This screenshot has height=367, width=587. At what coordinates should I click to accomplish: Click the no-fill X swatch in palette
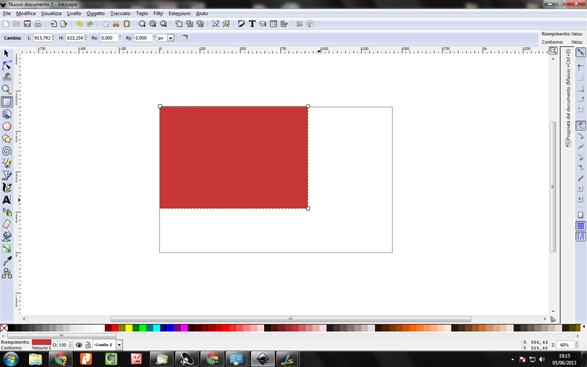pyautogui.click(x=4, y=328)
